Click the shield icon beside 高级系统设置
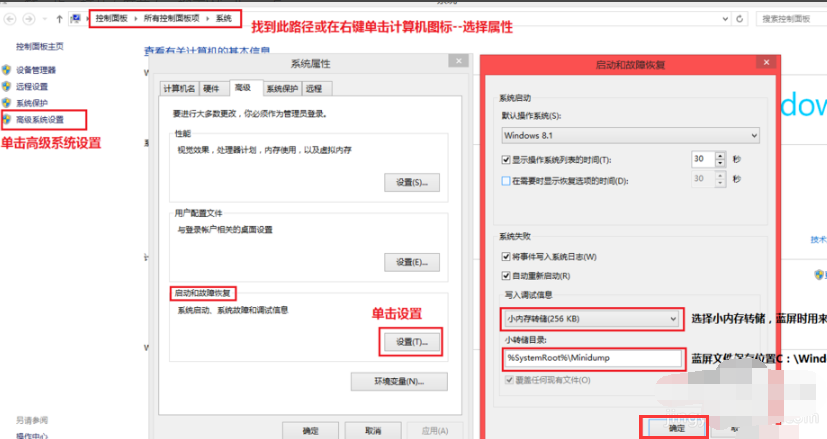The width and height of the screenshot is (827, 439). [x=7, y=119]
